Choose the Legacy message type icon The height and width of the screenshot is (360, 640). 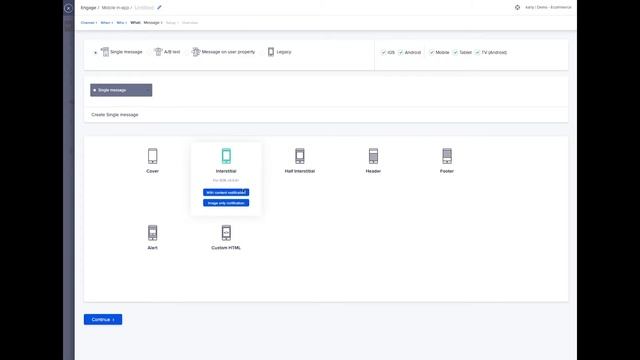click(271, 52)
